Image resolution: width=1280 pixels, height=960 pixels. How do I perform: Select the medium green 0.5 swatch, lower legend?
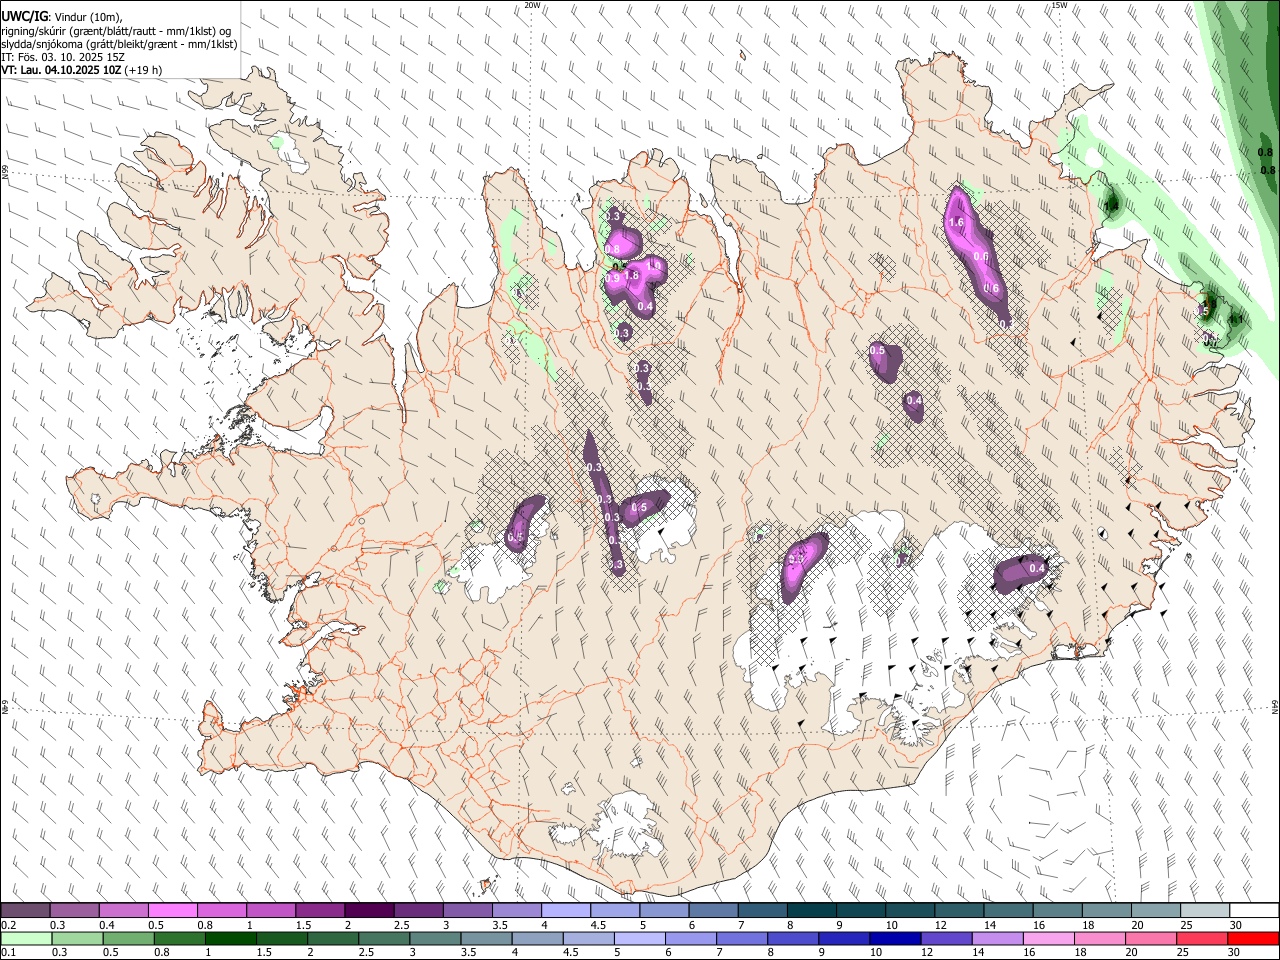coord(128,938)
